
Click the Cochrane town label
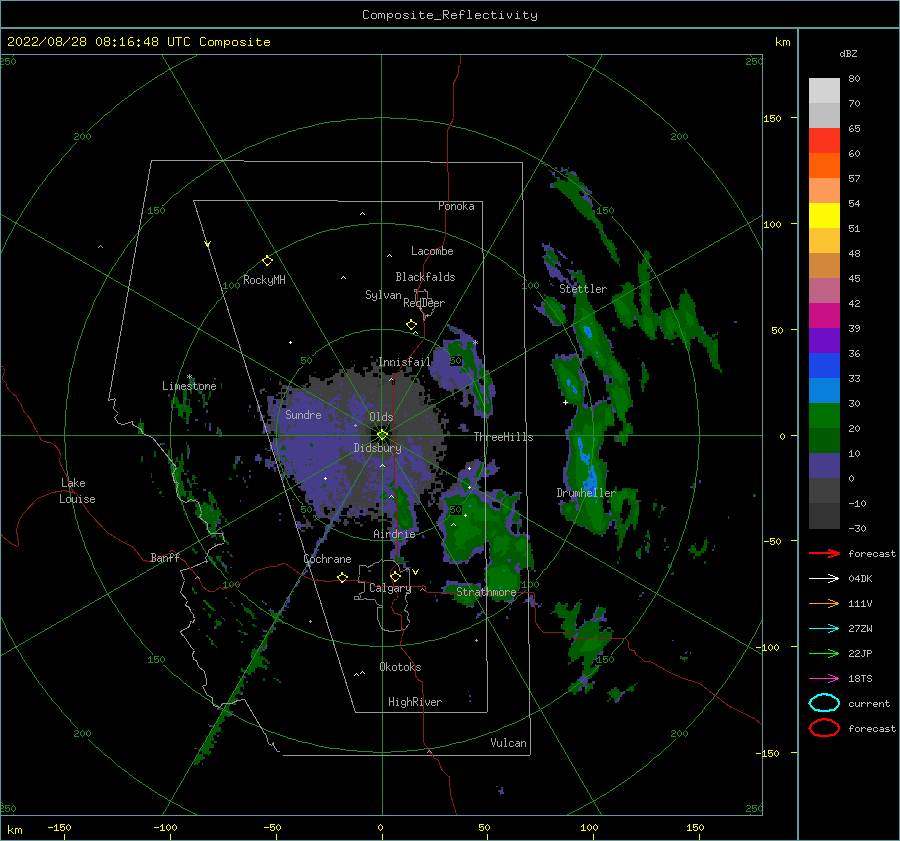(x=327, y=559)
